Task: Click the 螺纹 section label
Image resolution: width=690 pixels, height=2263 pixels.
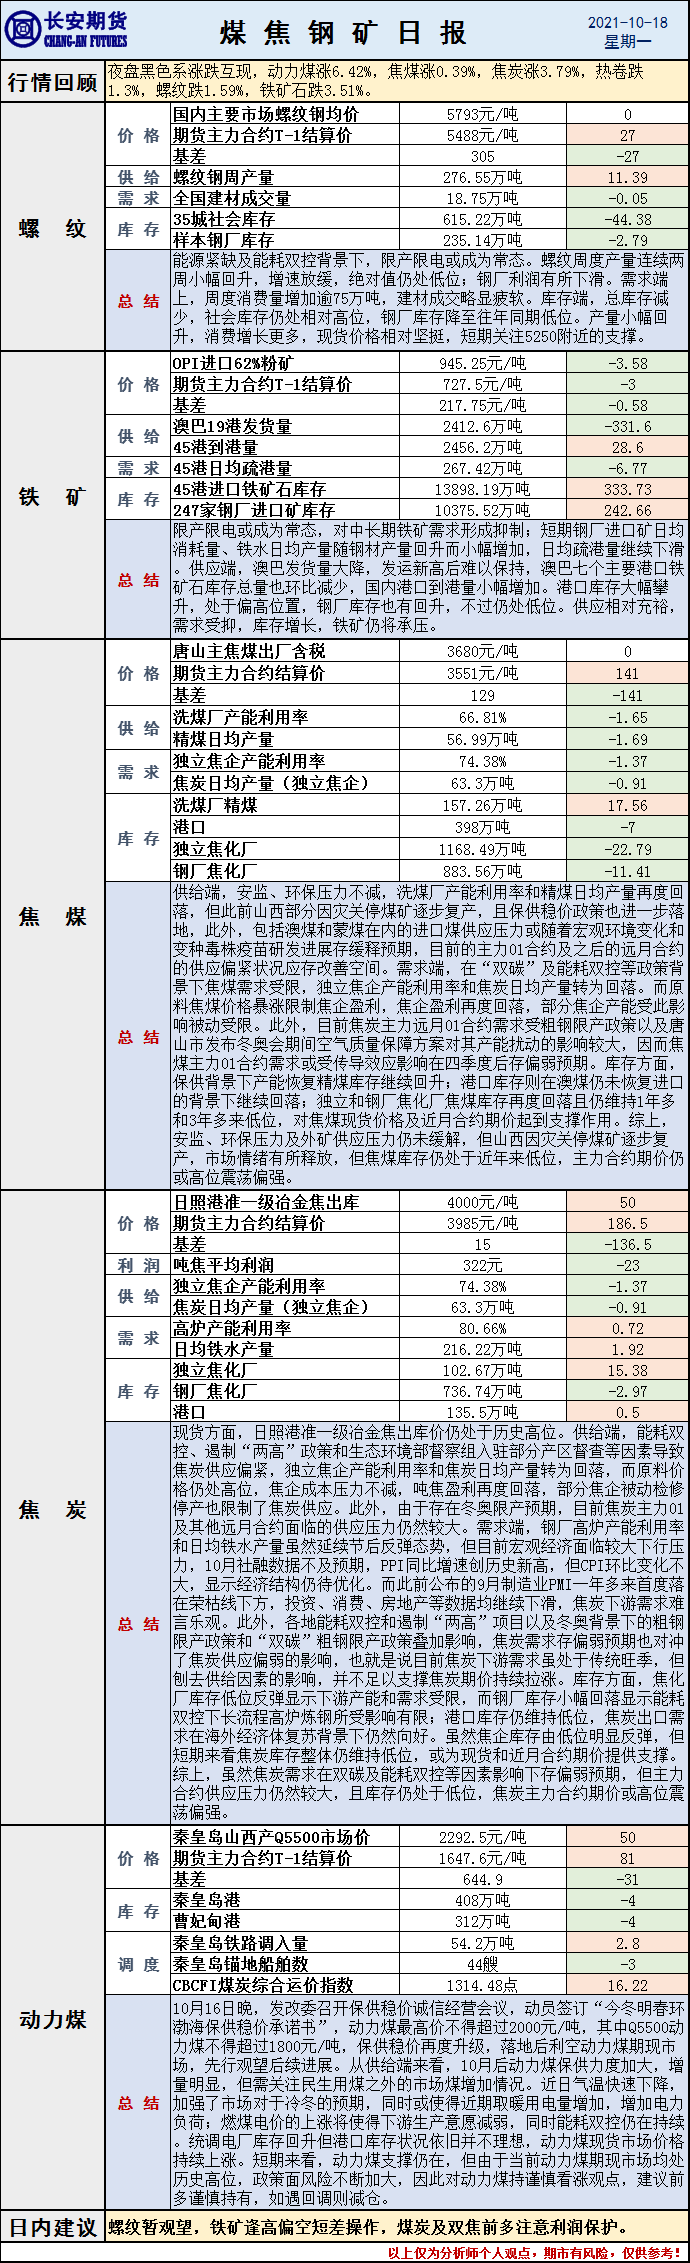Action: [x=52, y=228]
